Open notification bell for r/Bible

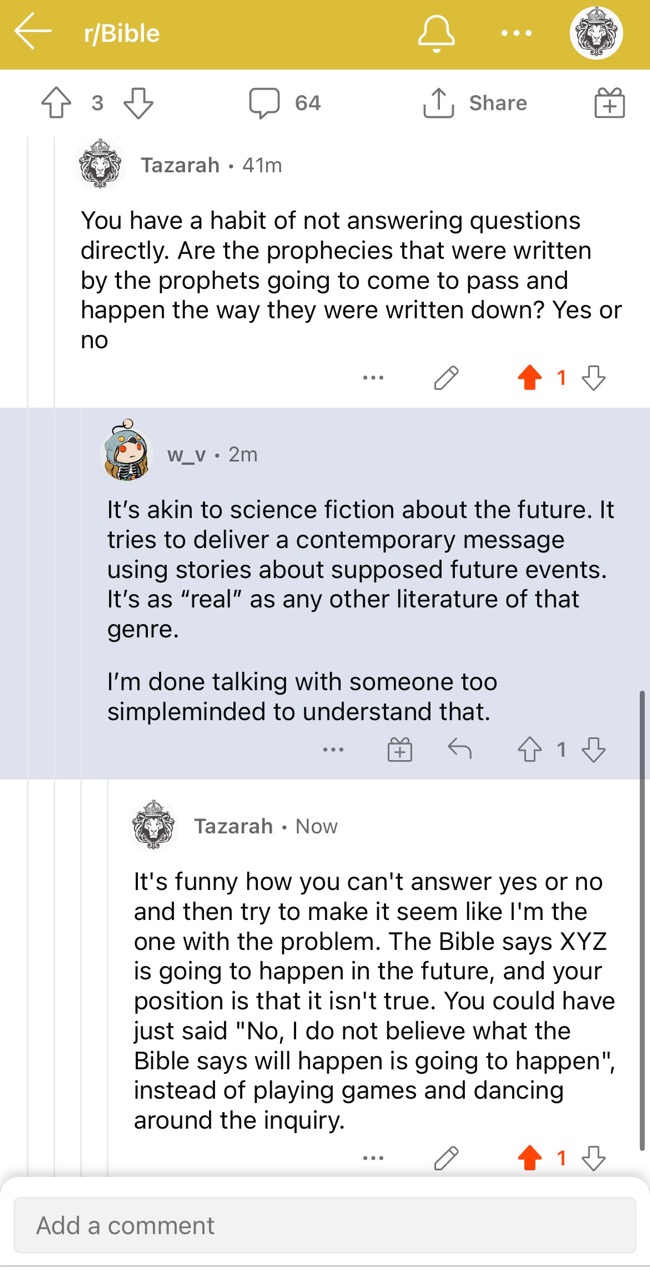pos(436,33)
